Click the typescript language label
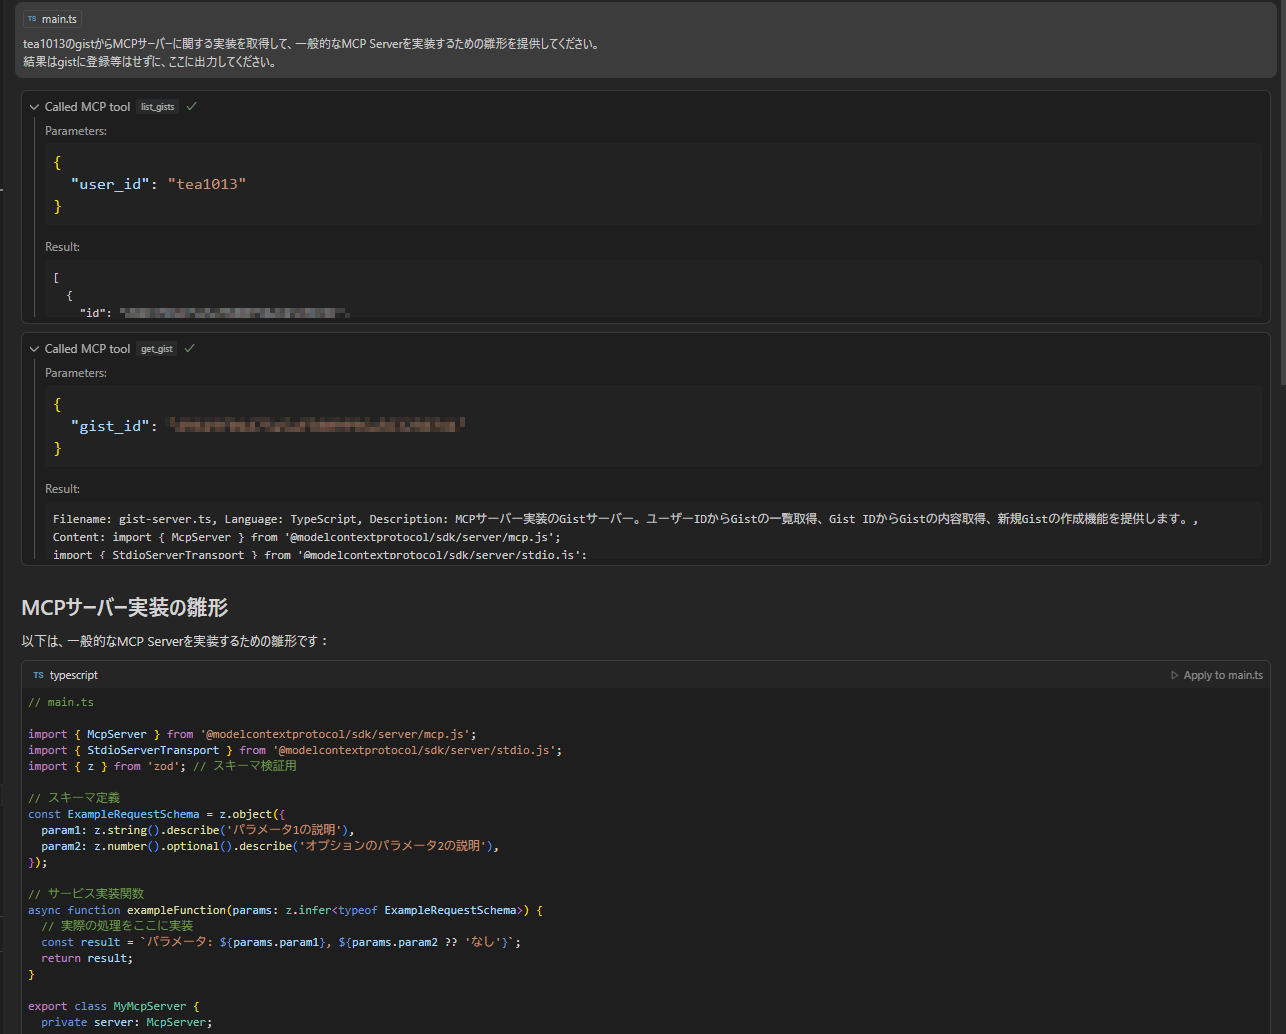The image size is (1286, 1034). (x=74, y=675)
